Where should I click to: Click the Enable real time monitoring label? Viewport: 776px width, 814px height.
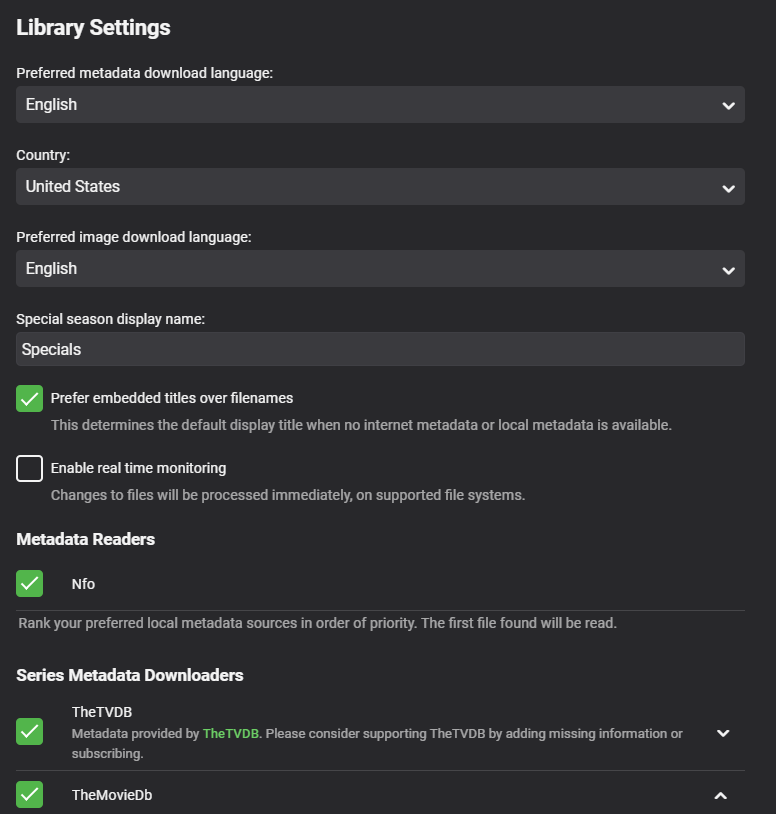138,468
